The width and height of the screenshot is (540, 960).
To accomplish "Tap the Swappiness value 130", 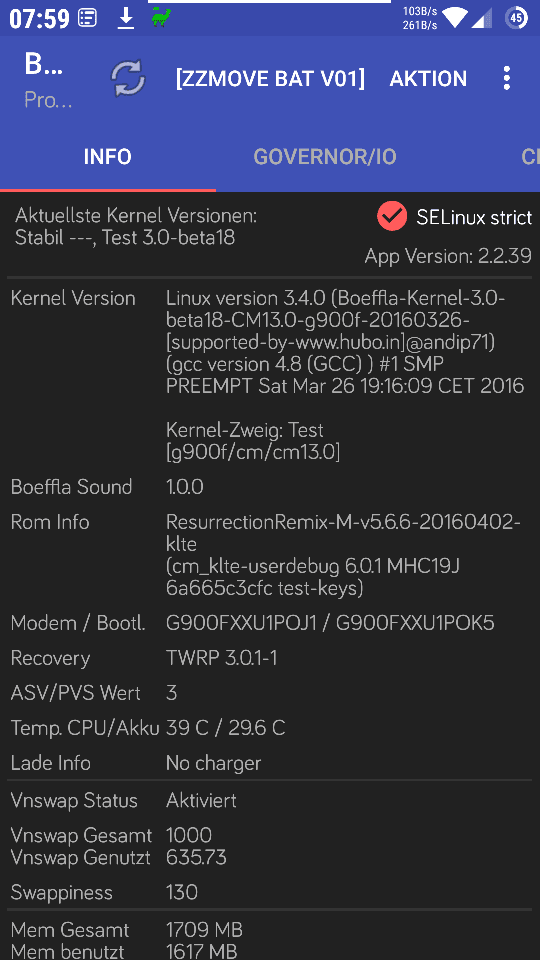I will pyautogui.click(x=182, y=892).
